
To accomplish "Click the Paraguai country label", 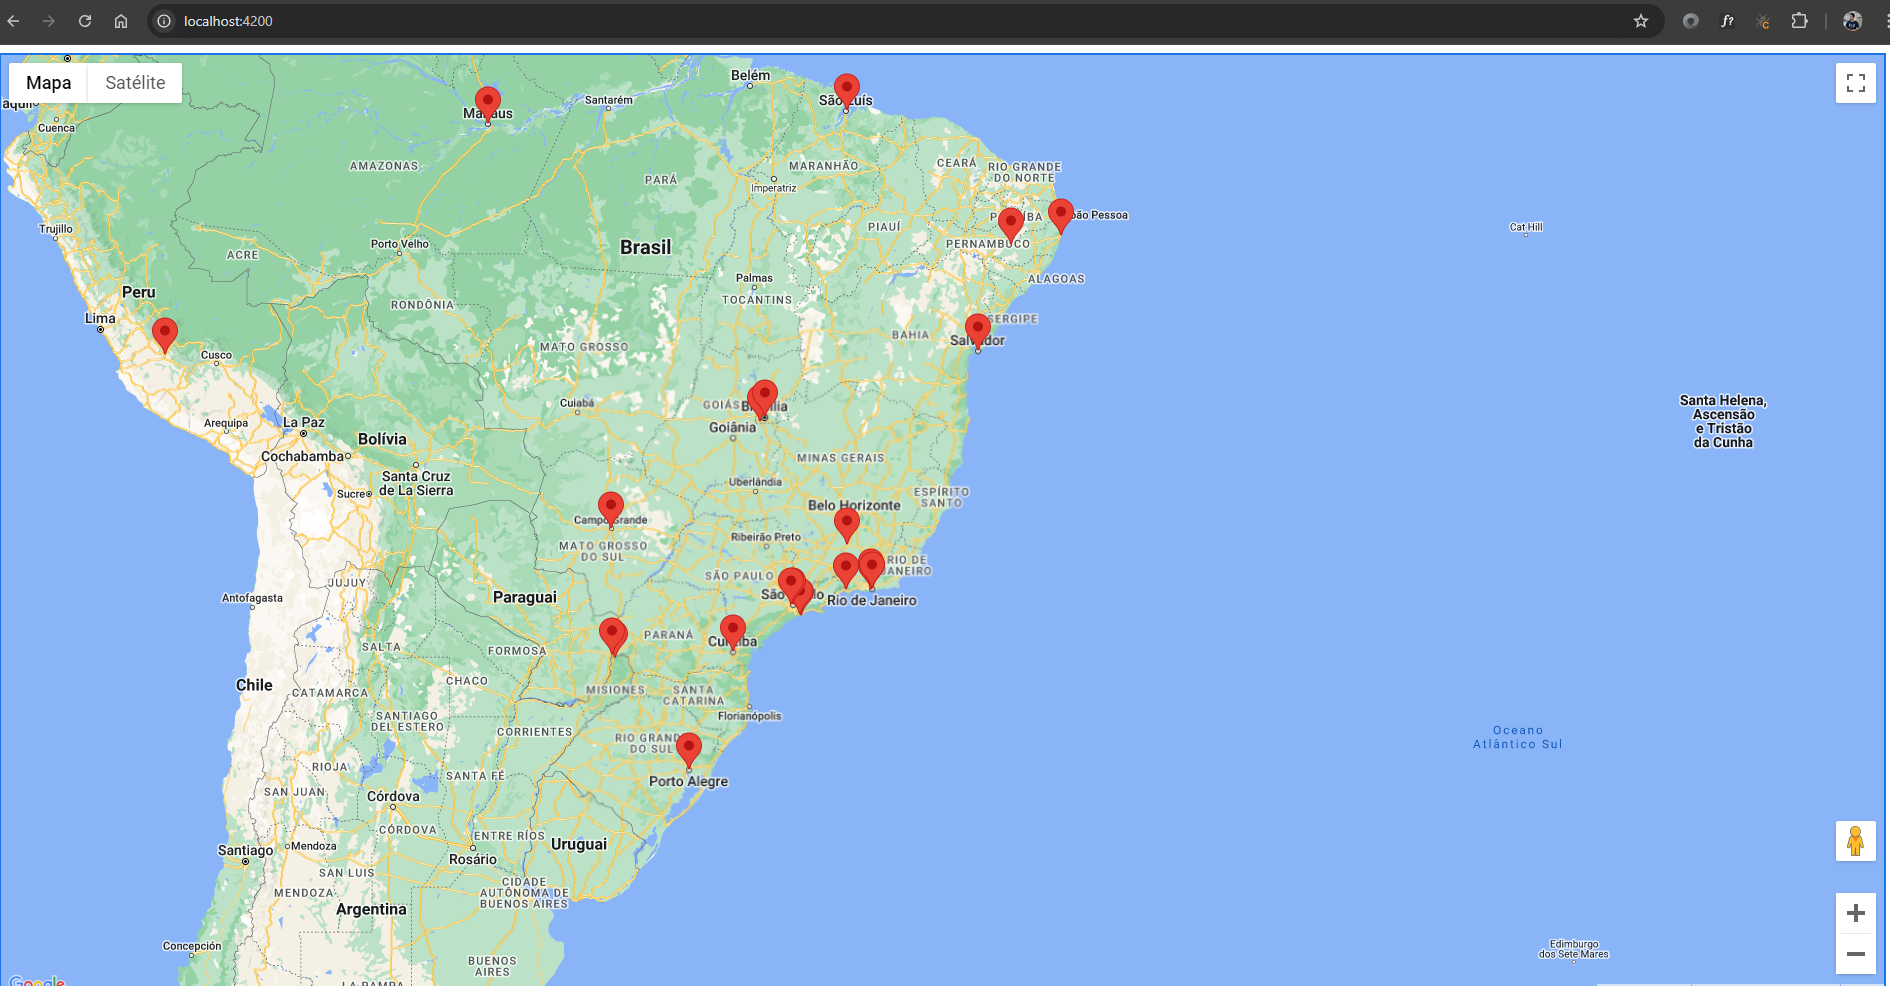I will coord(525,597).
